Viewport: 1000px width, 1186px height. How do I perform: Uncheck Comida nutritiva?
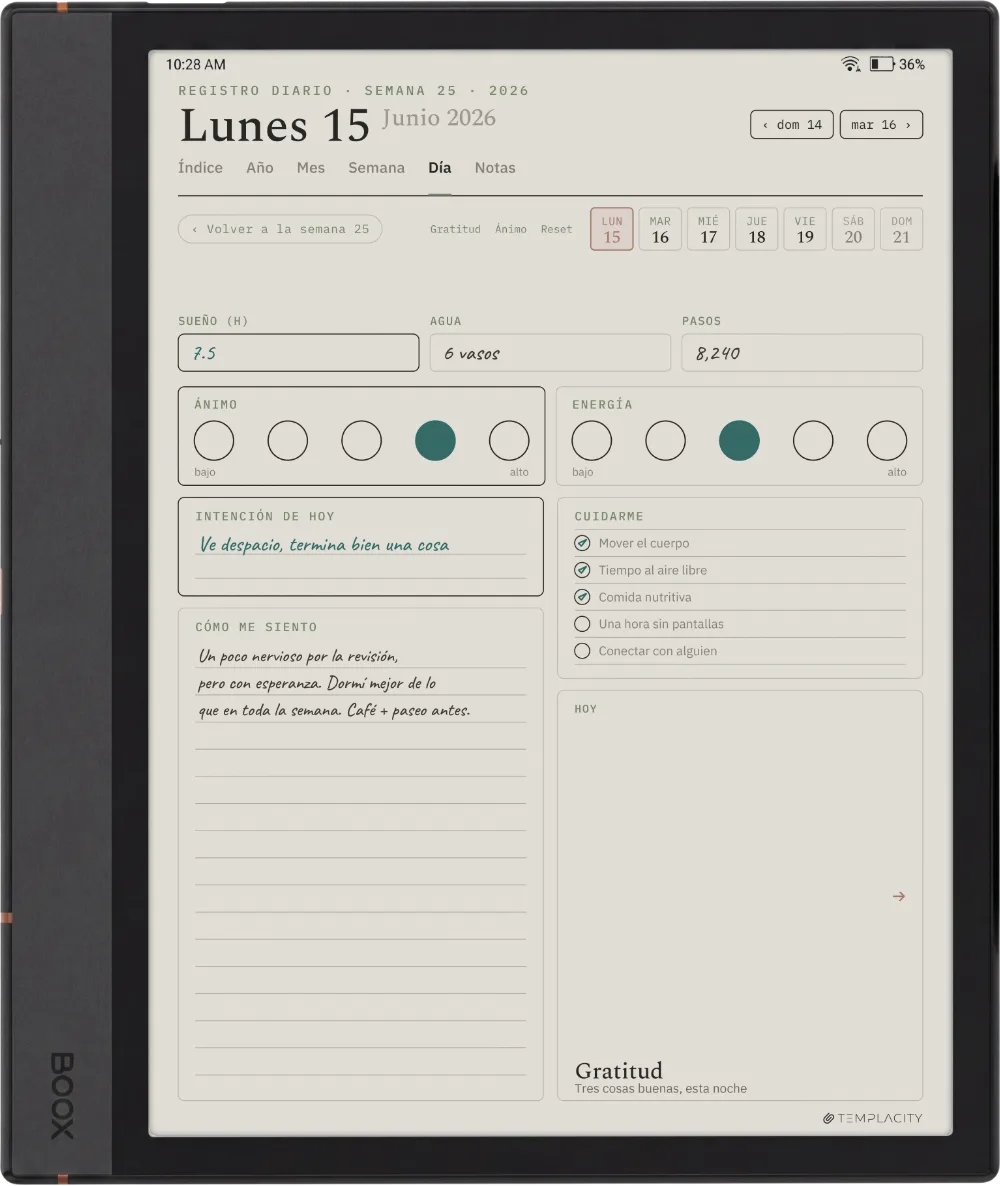pyautogui.click(x=582, y=598)
